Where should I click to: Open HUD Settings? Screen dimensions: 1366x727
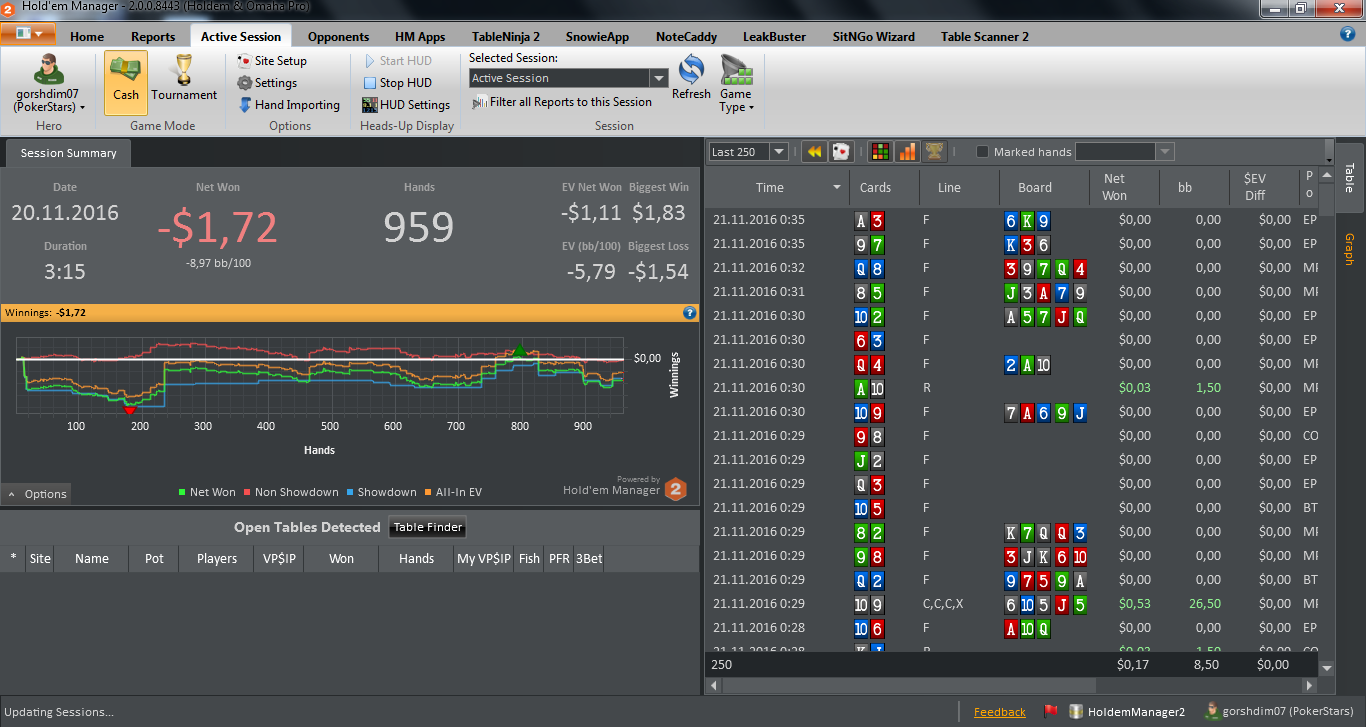click(406, 105)
